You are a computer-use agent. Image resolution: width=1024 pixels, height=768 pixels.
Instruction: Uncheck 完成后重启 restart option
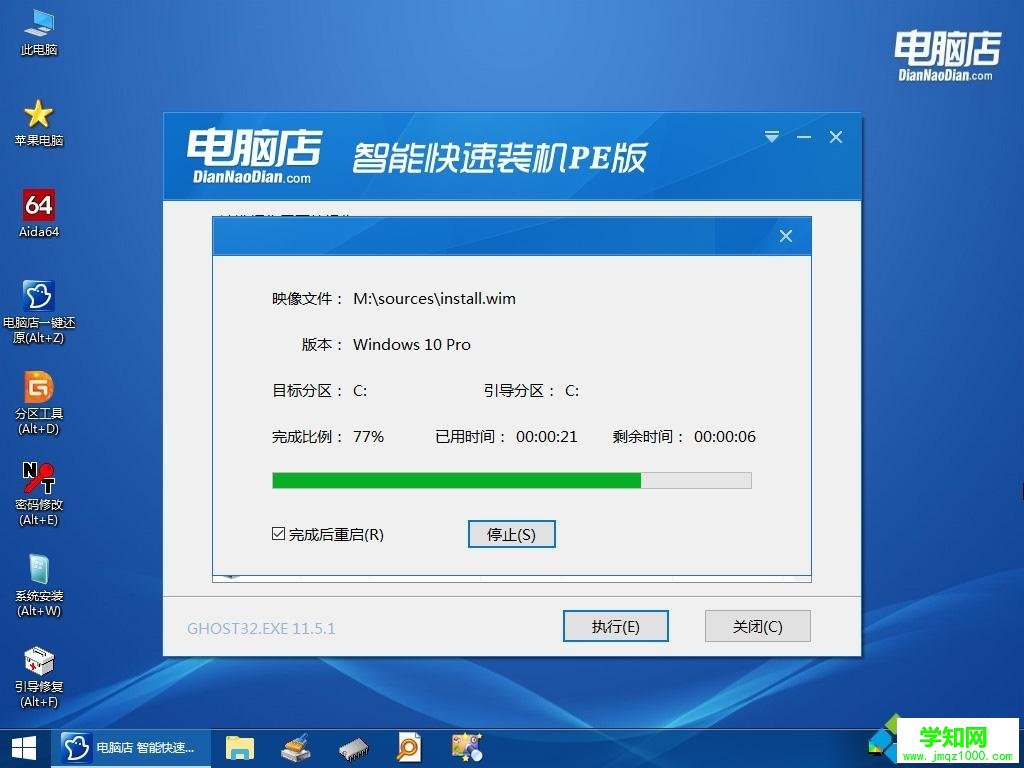coord(278,533)
